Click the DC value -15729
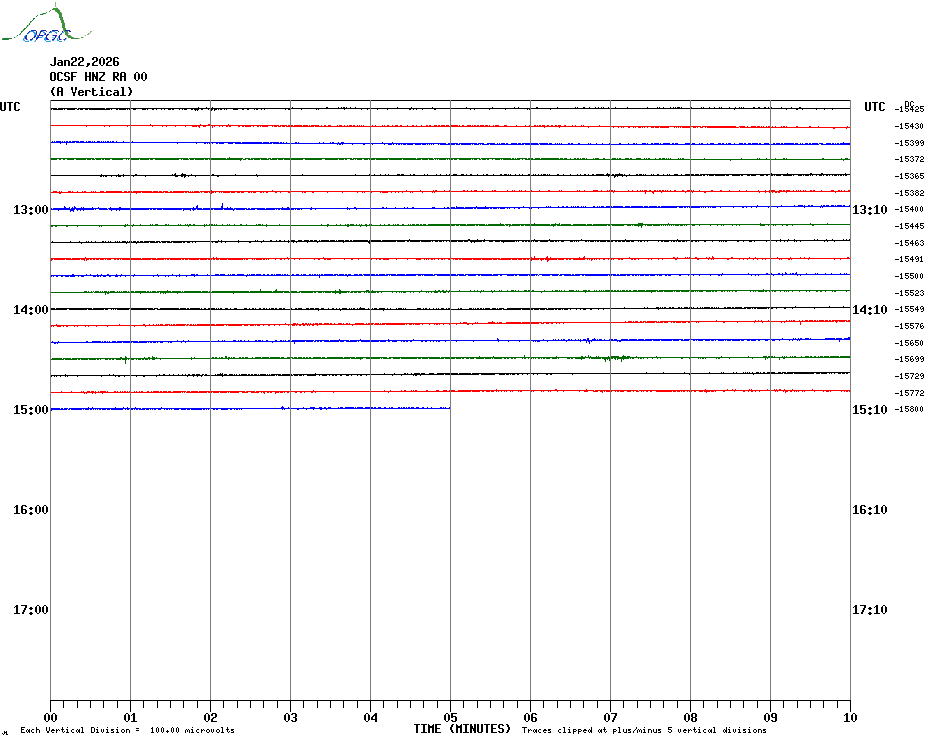 [909, 376]
